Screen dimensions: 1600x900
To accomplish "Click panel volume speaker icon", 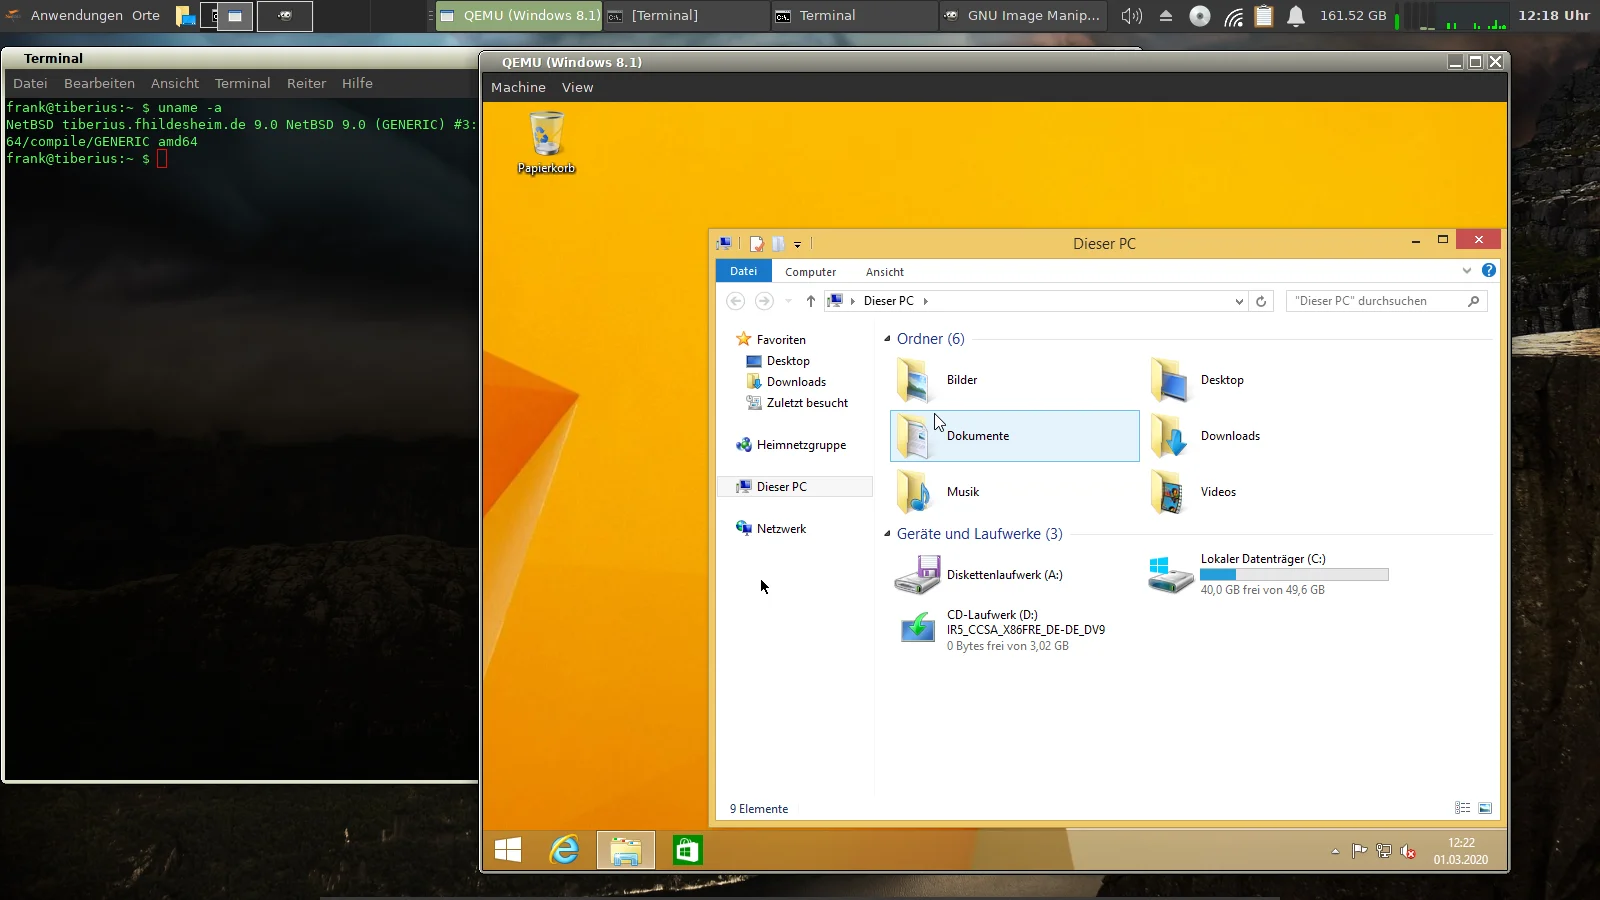I will [x=1131, y=15].
